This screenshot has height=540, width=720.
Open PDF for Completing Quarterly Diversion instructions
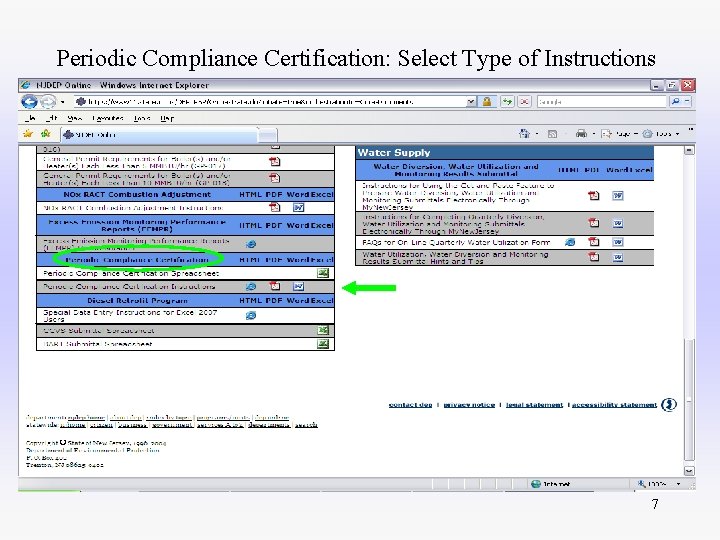594,223
